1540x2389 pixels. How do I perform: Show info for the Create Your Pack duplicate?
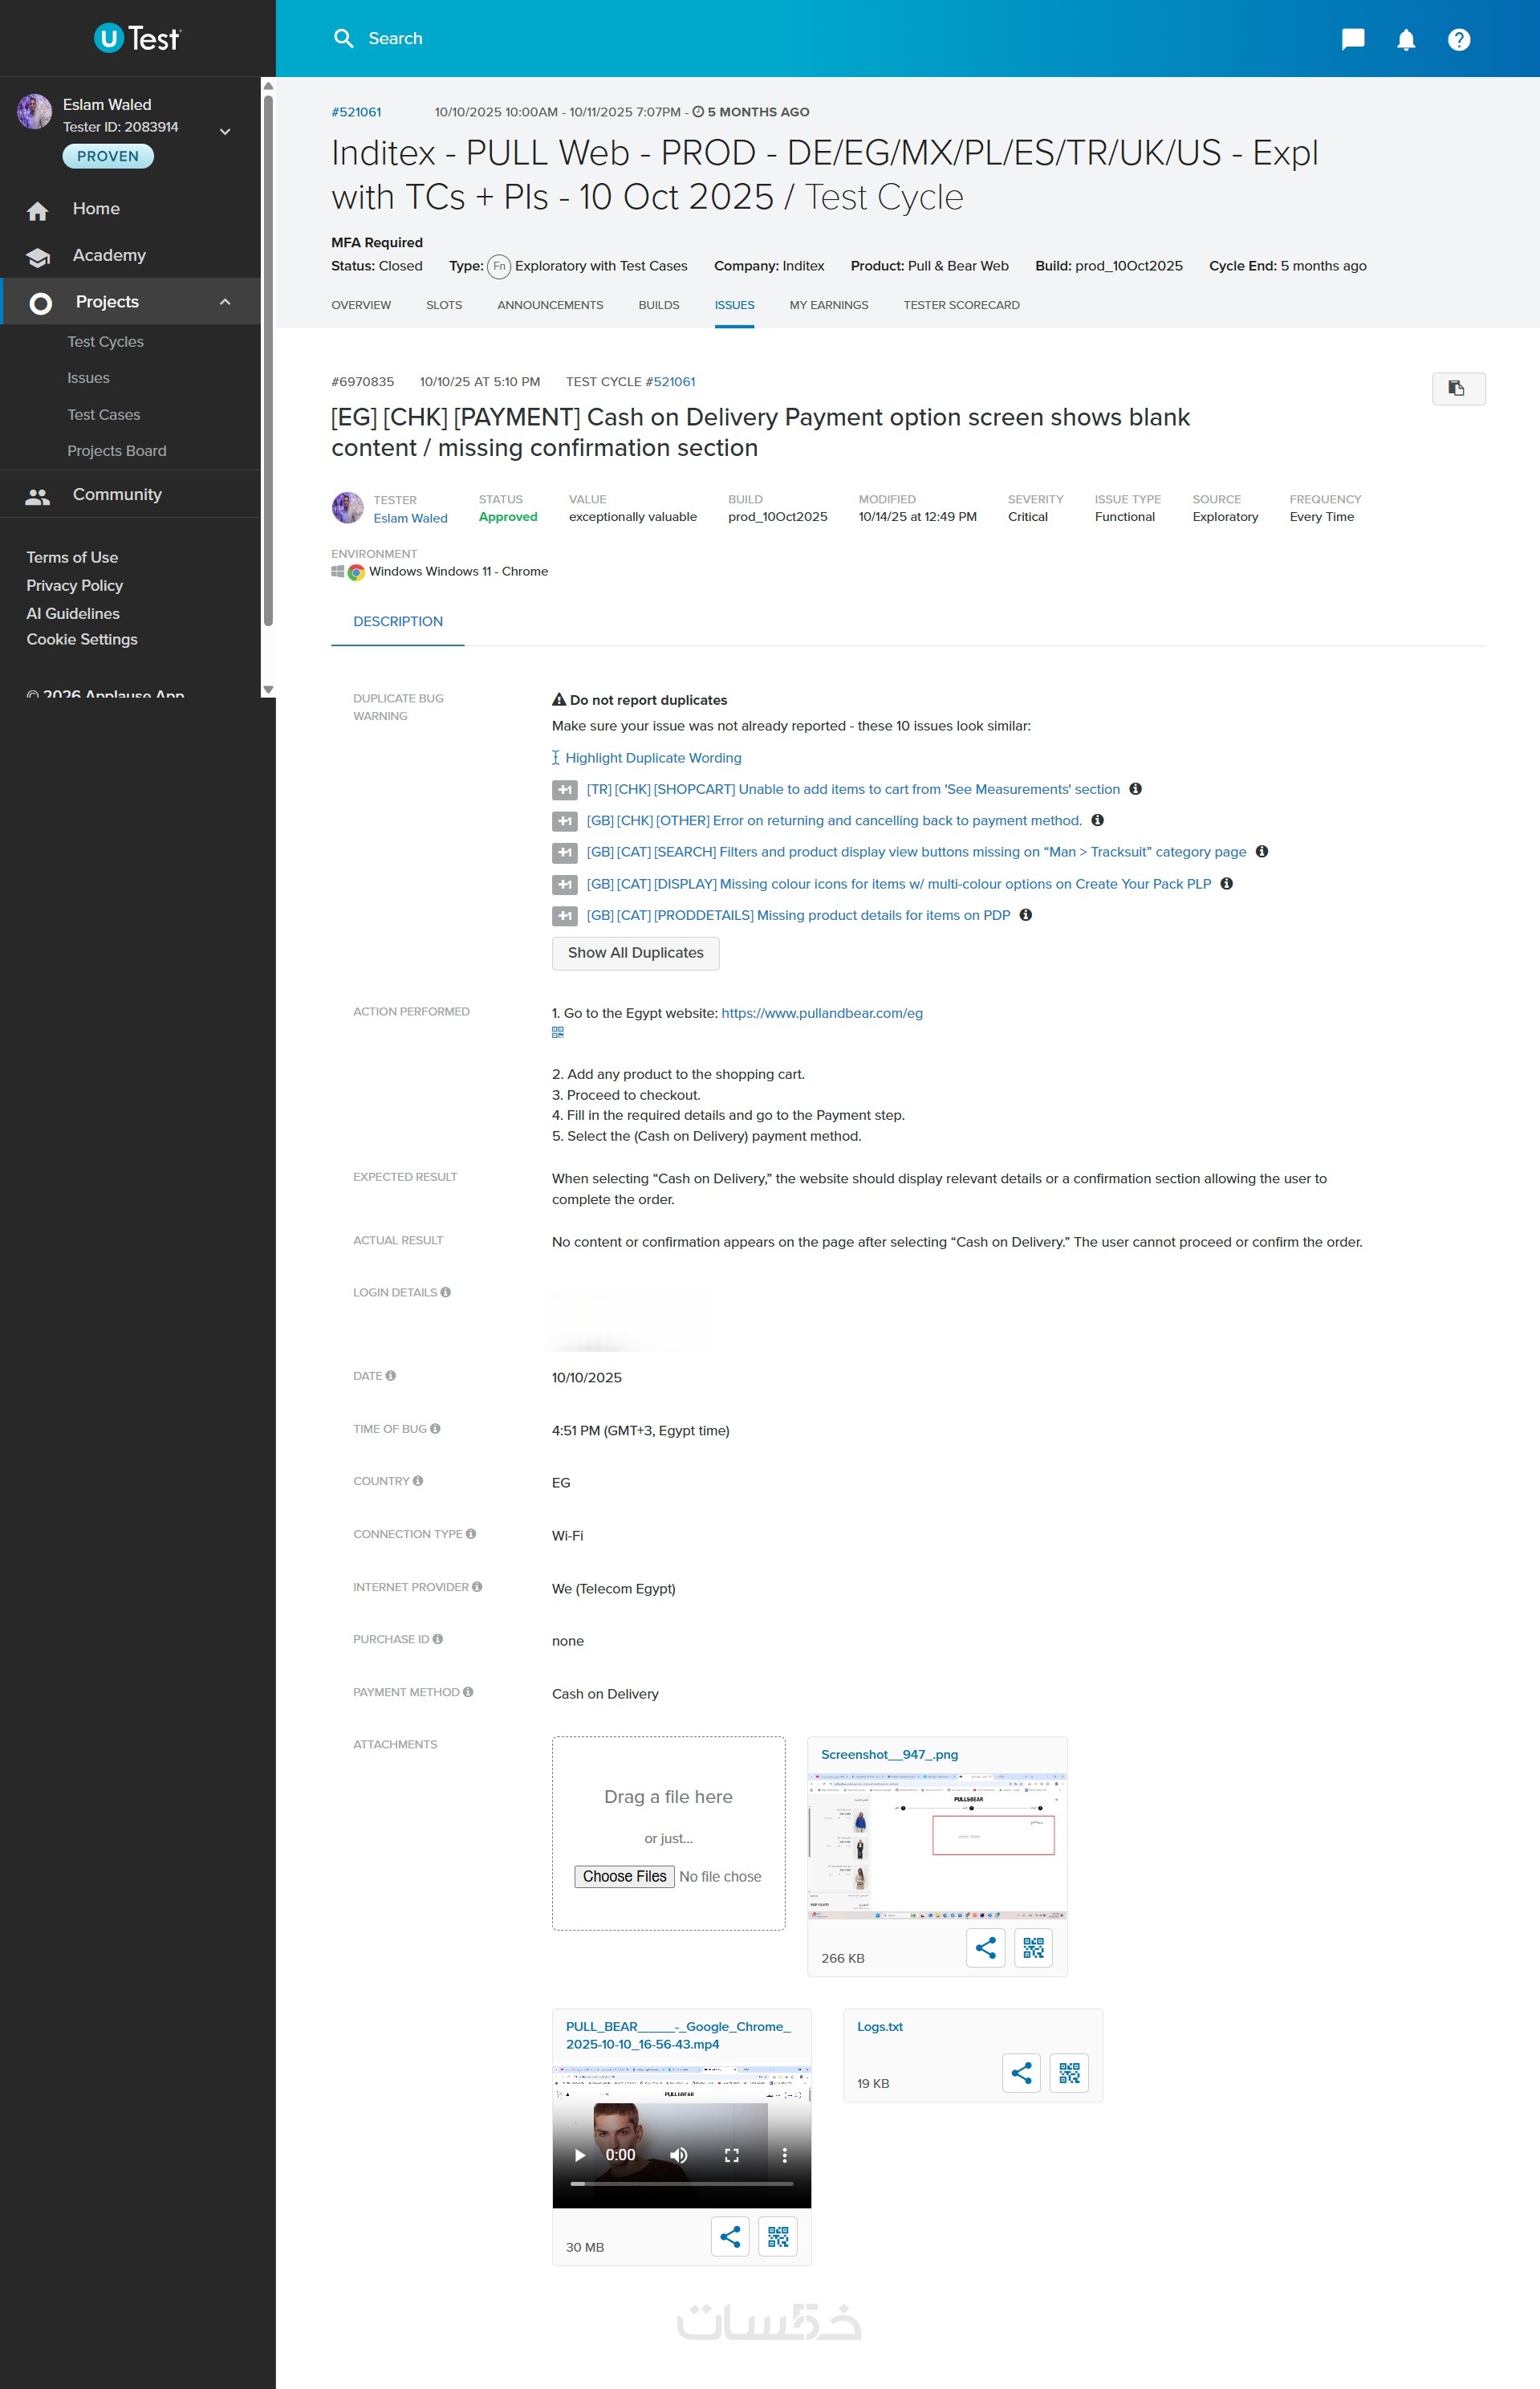[1227, 884]
